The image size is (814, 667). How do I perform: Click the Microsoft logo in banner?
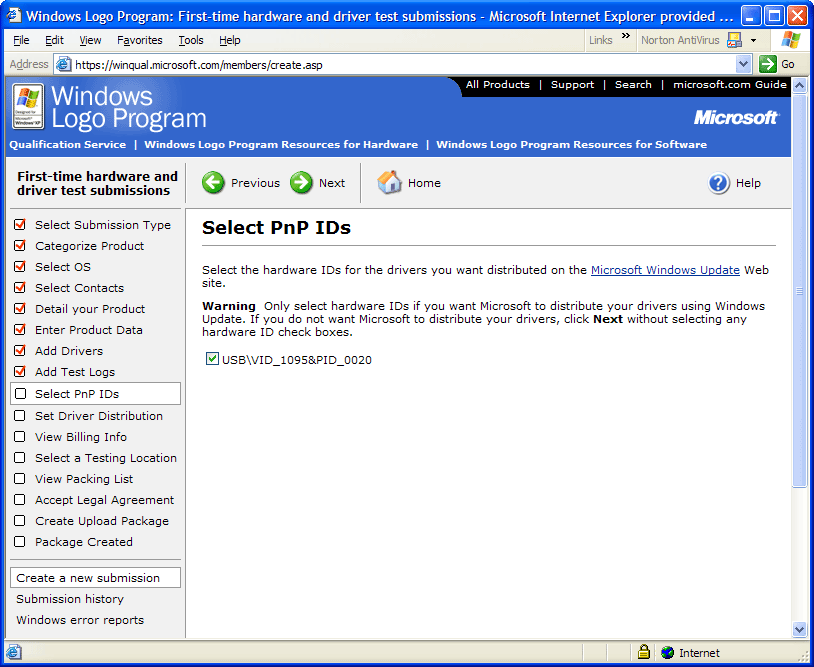(x=736, y=117)
